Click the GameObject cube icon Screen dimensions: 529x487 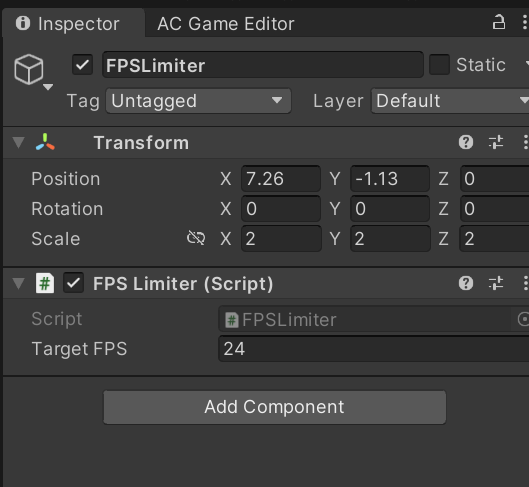click(29, 69)
